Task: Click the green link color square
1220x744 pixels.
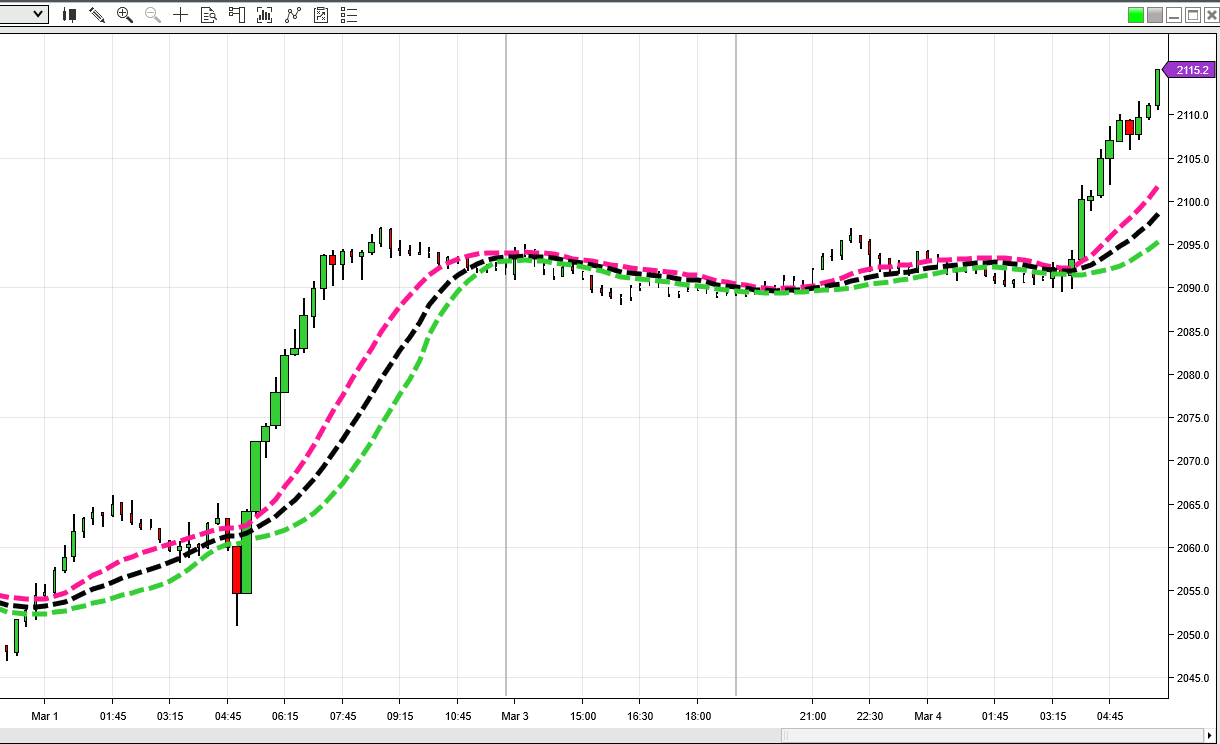Action: pyautogui.click(x=1135, y=15)
